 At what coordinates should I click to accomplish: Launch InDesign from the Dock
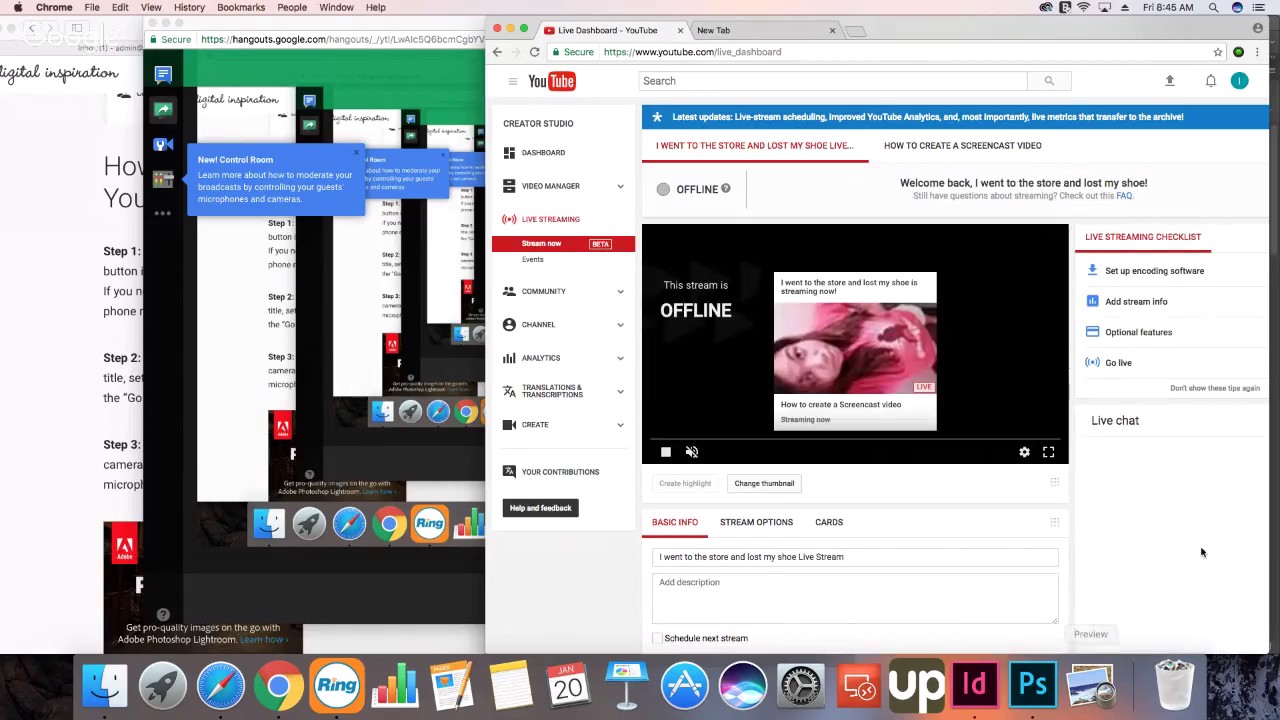[x=975, y=686]
